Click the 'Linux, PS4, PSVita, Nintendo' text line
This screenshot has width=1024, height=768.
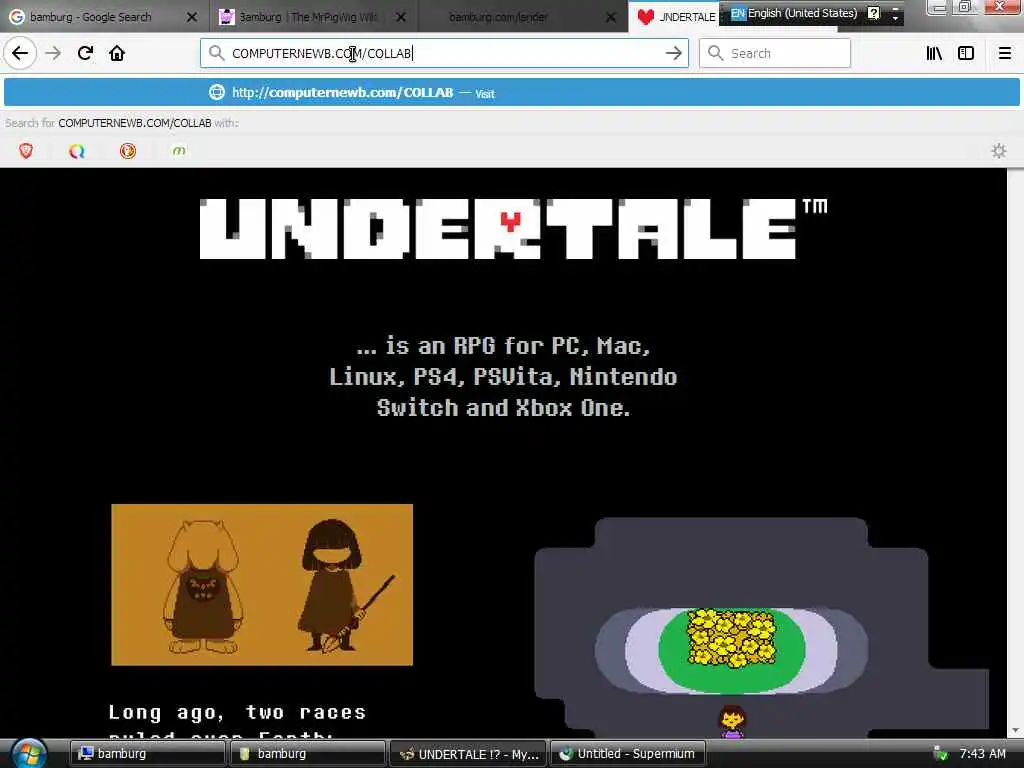tap(504, 377)
